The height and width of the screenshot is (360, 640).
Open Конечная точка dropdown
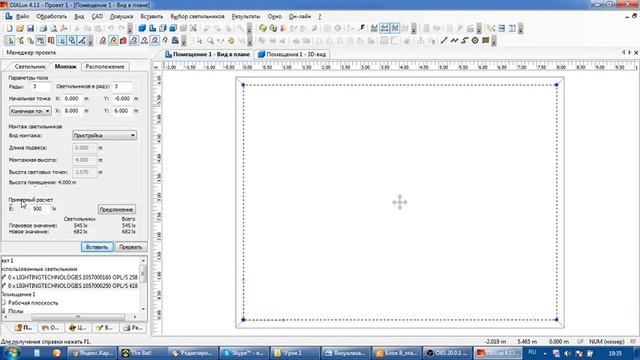[30, 111]
